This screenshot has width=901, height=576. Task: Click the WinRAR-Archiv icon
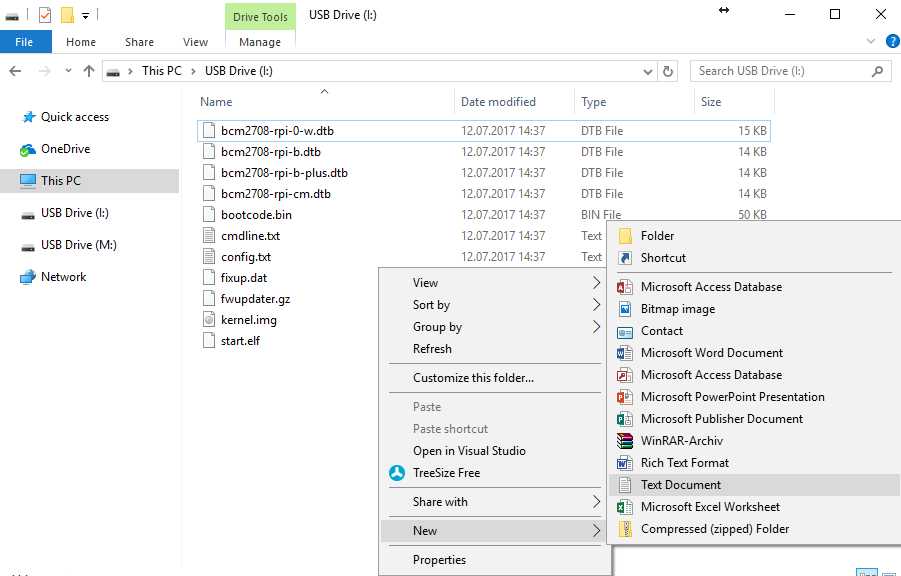pyautogui.click(x=625, y=441)
